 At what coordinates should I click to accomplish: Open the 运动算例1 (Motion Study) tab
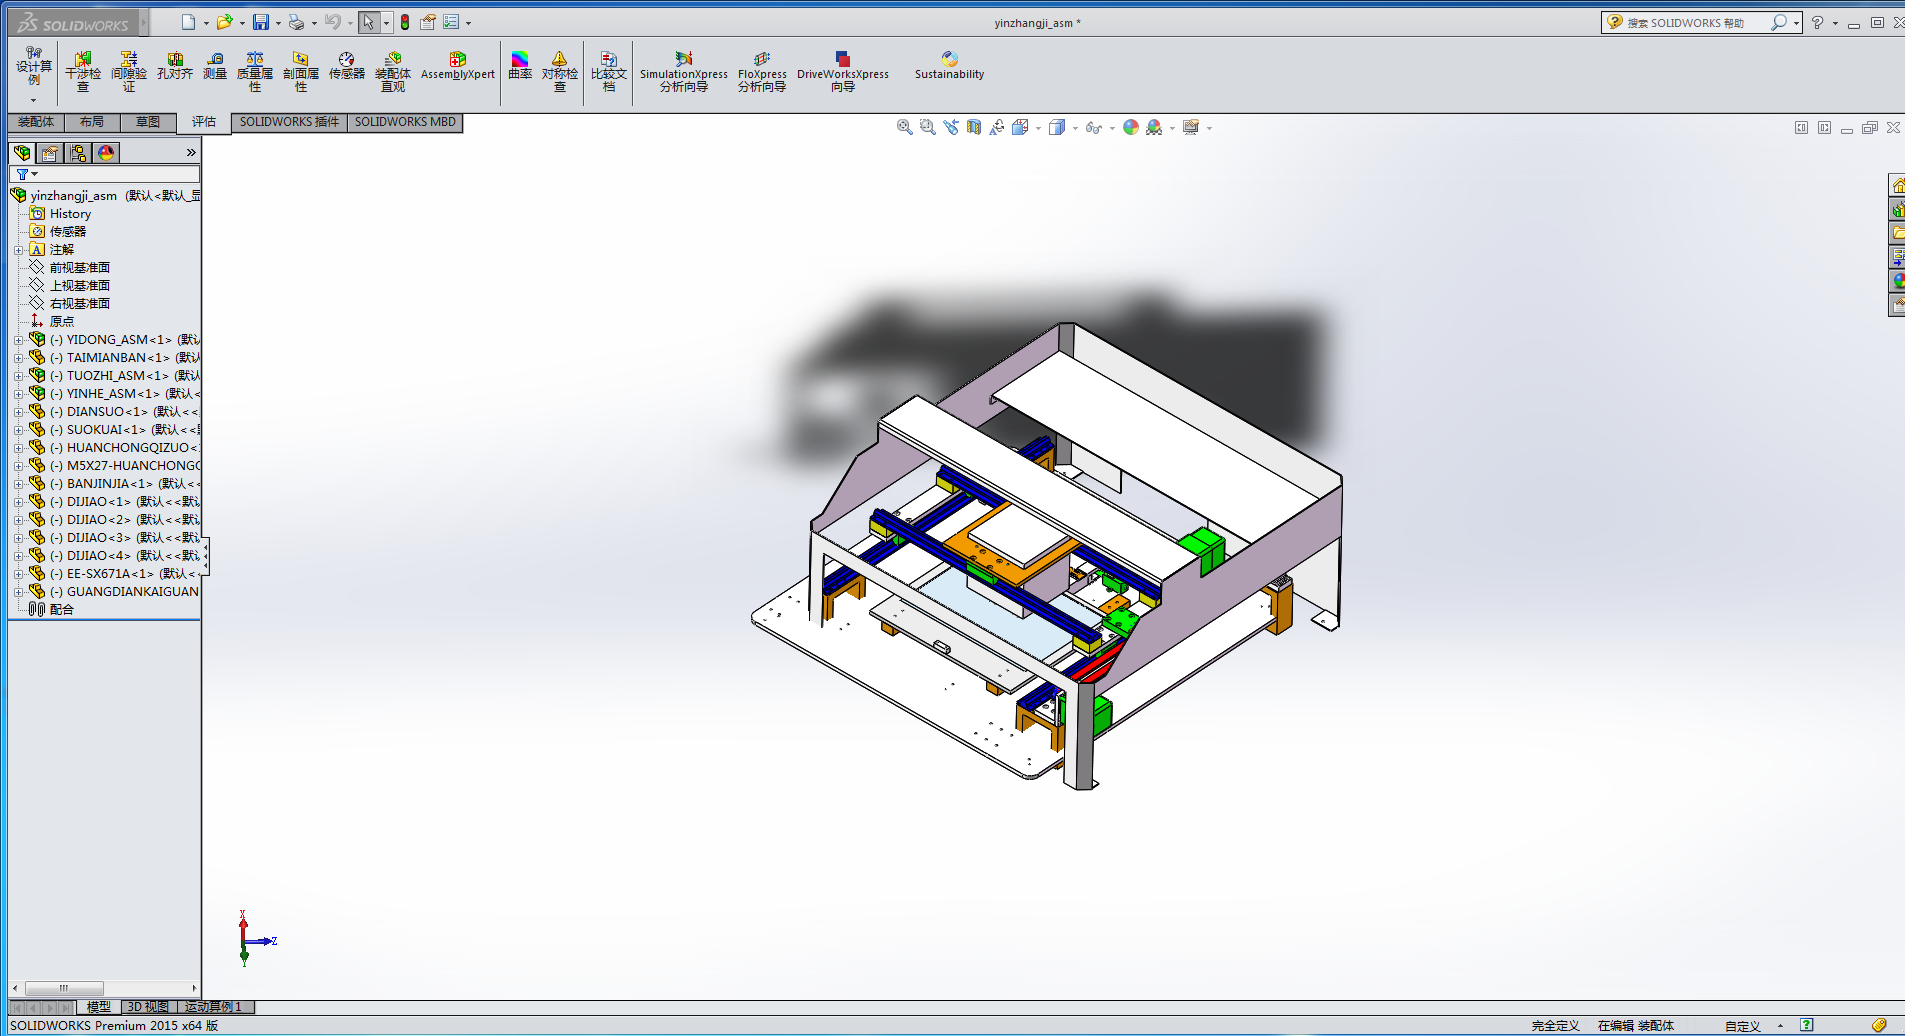pyautogui.click(x=215, y=1007)
